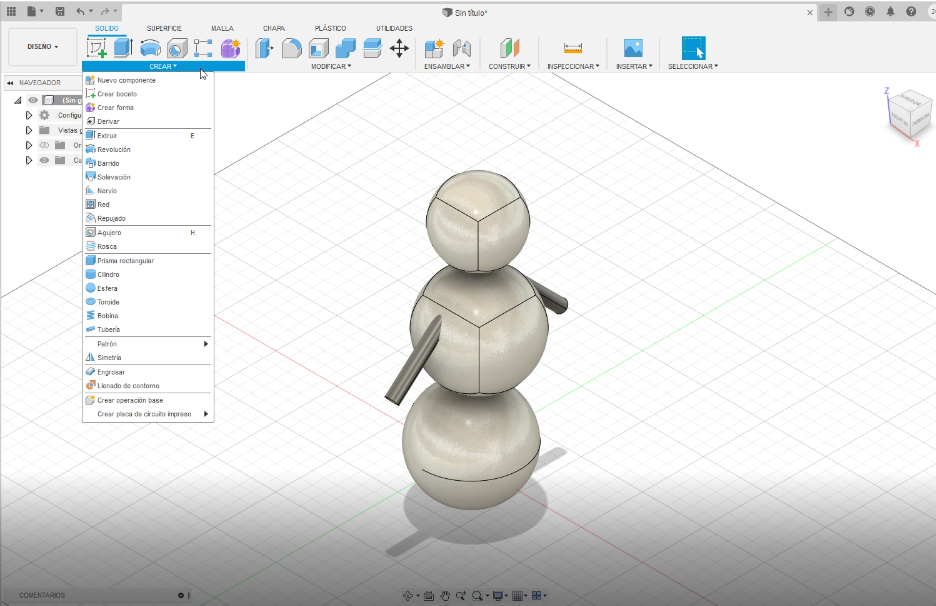Open the INSERTAR dropdown menu

point(634,66)
